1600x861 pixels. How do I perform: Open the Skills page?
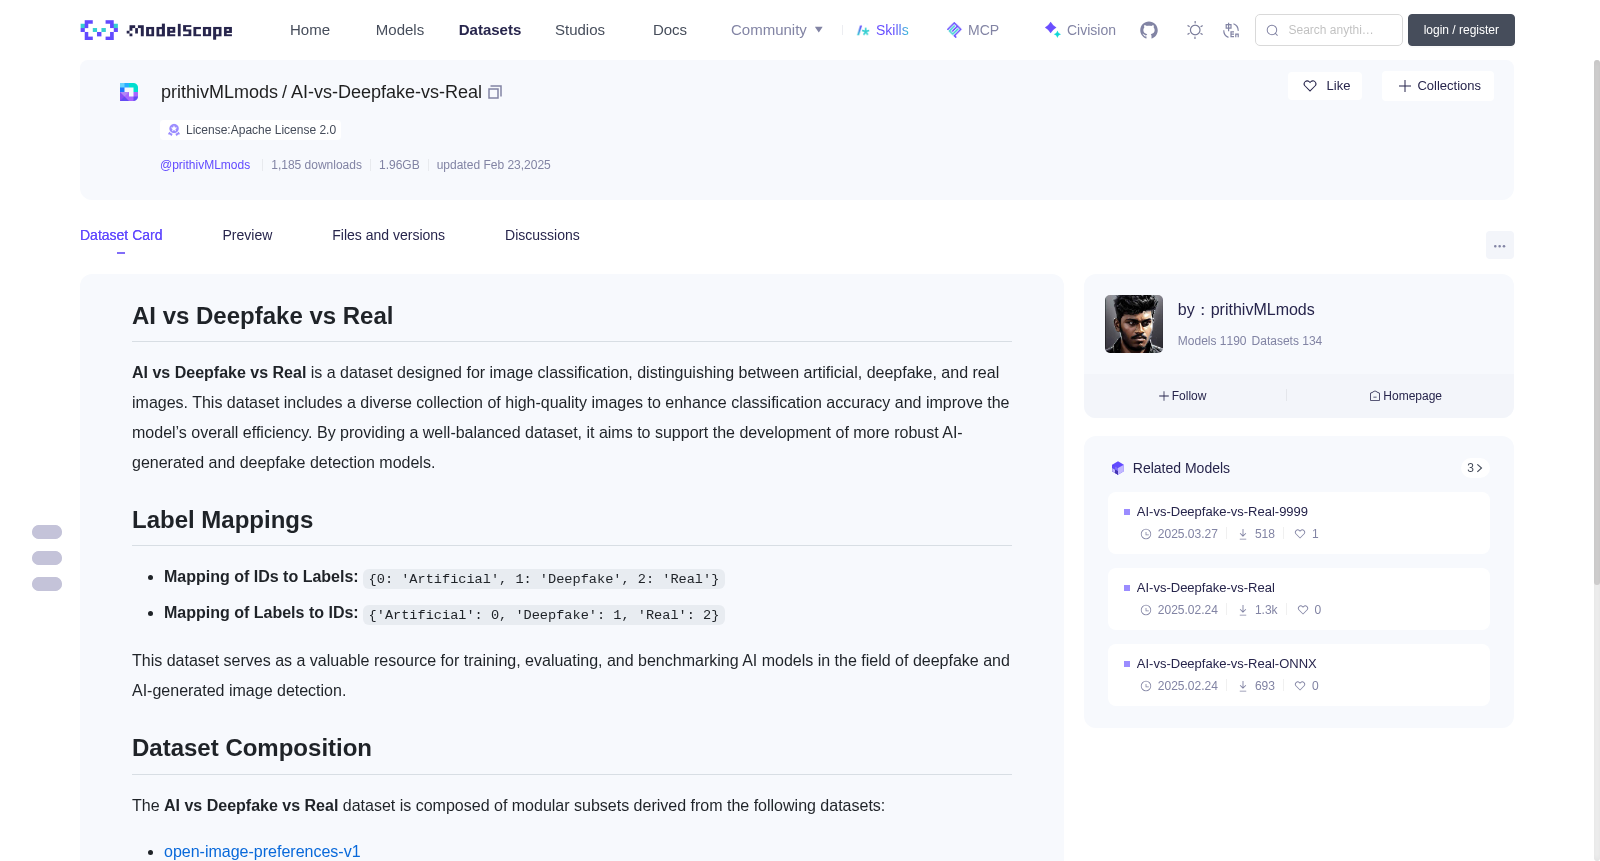tap(883, 30)
